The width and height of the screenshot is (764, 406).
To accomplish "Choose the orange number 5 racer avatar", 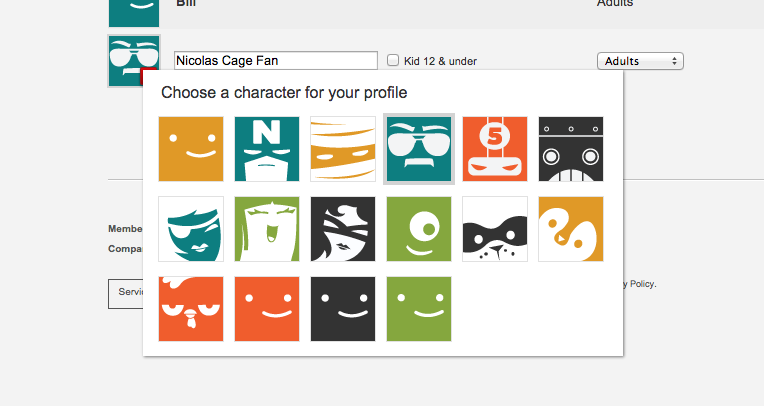I will pyautogui.click(x=495, y=149).
